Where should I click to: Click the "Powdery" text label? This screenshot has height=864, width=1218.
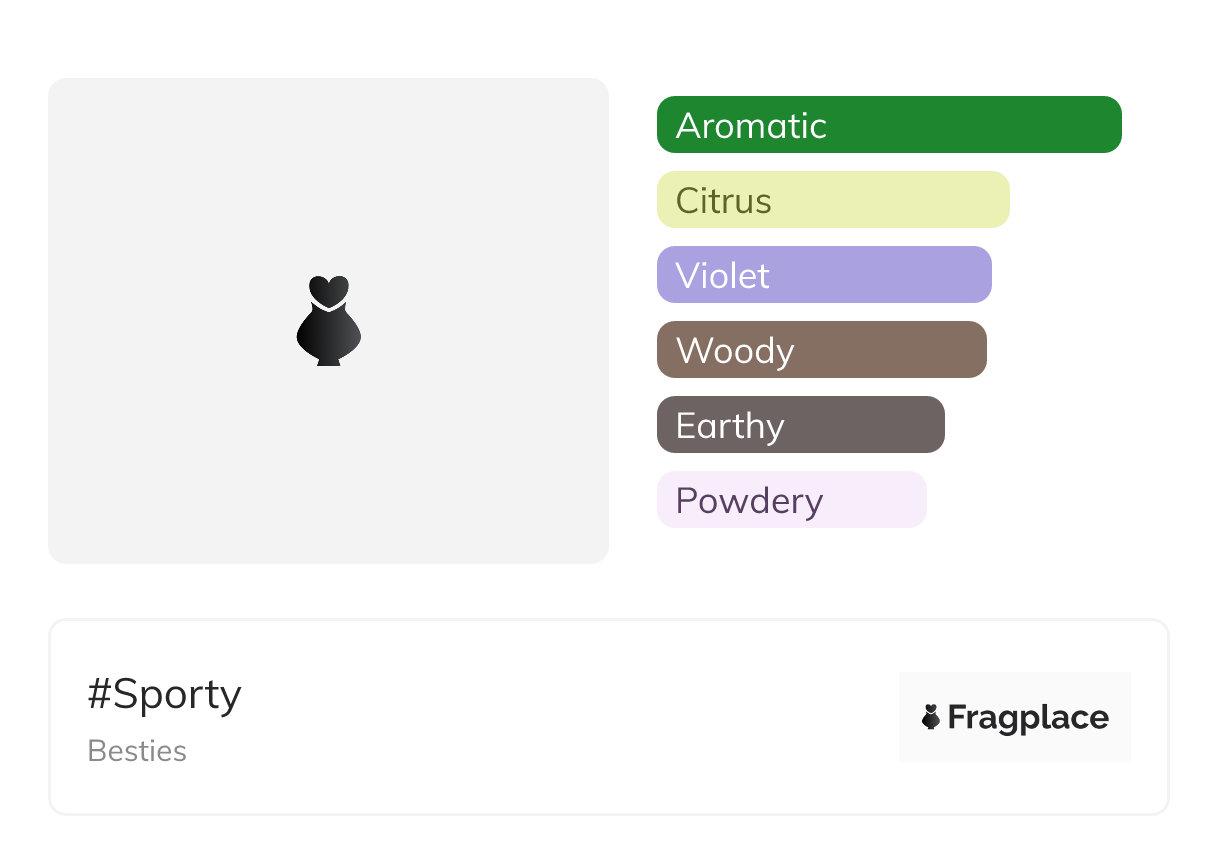[749, 501]
